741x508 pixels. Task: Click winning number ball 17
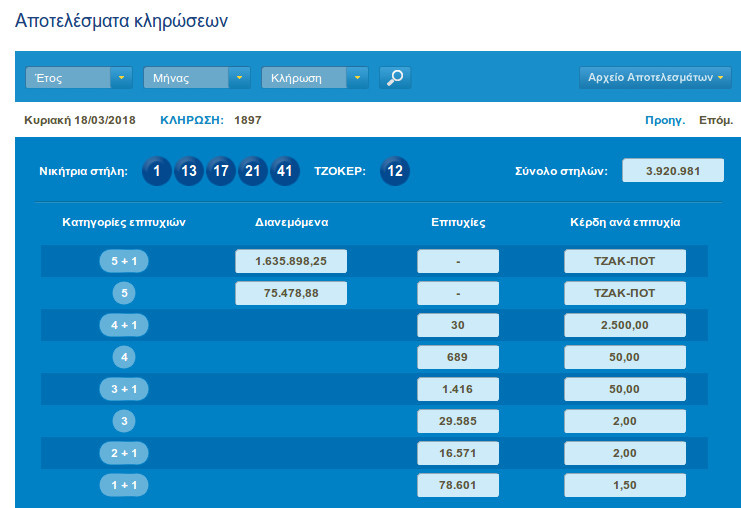point(221,171)
